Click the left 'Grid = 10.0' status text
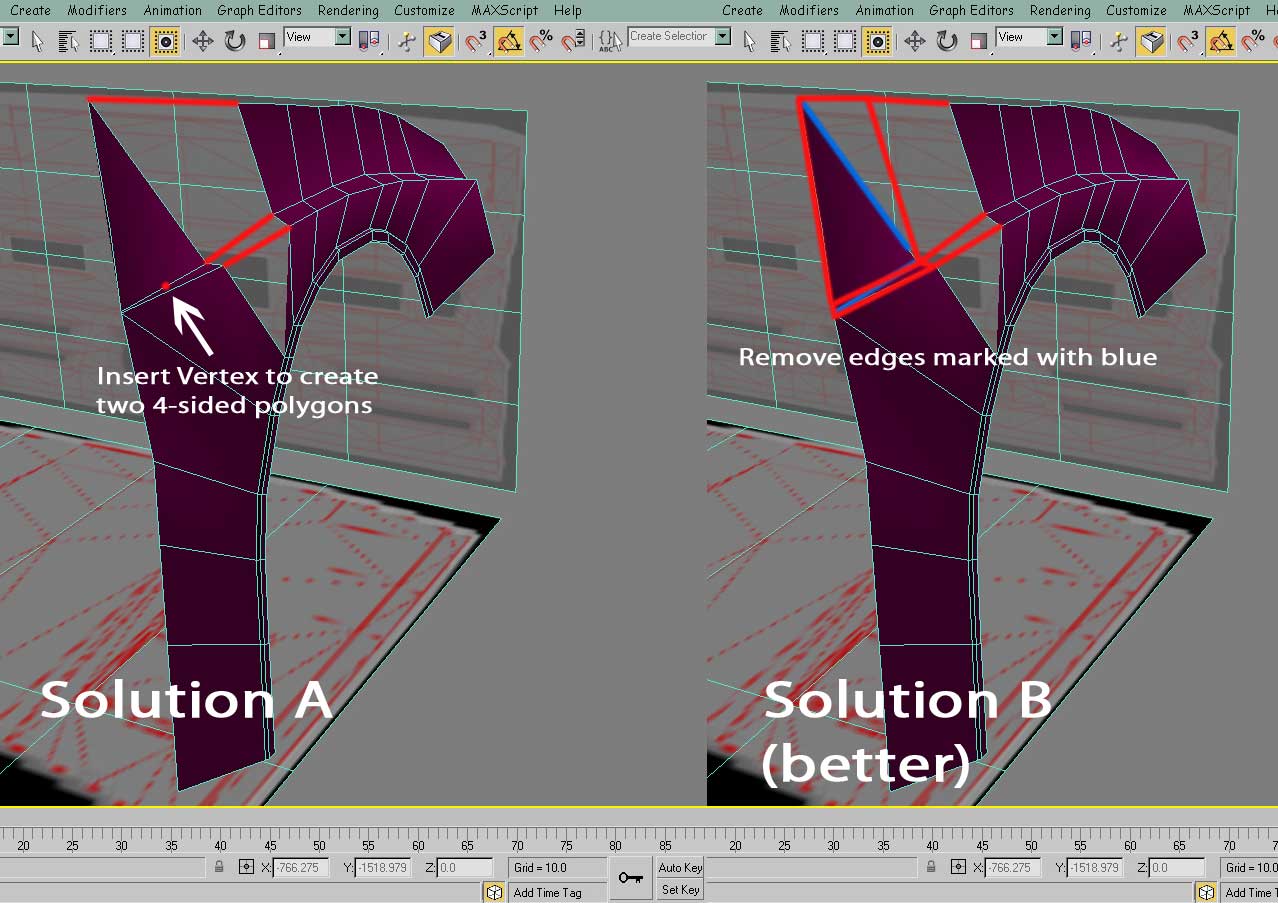Image resolution: width=1278 pixels, height=903 pixels. 541,868
